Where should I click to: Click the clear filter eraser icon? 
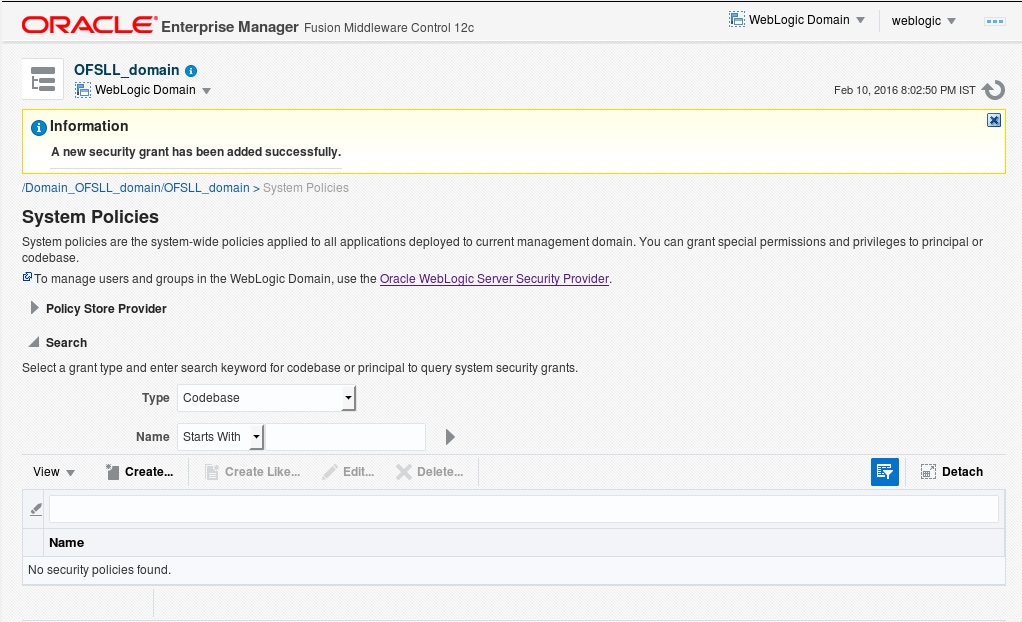36,509
